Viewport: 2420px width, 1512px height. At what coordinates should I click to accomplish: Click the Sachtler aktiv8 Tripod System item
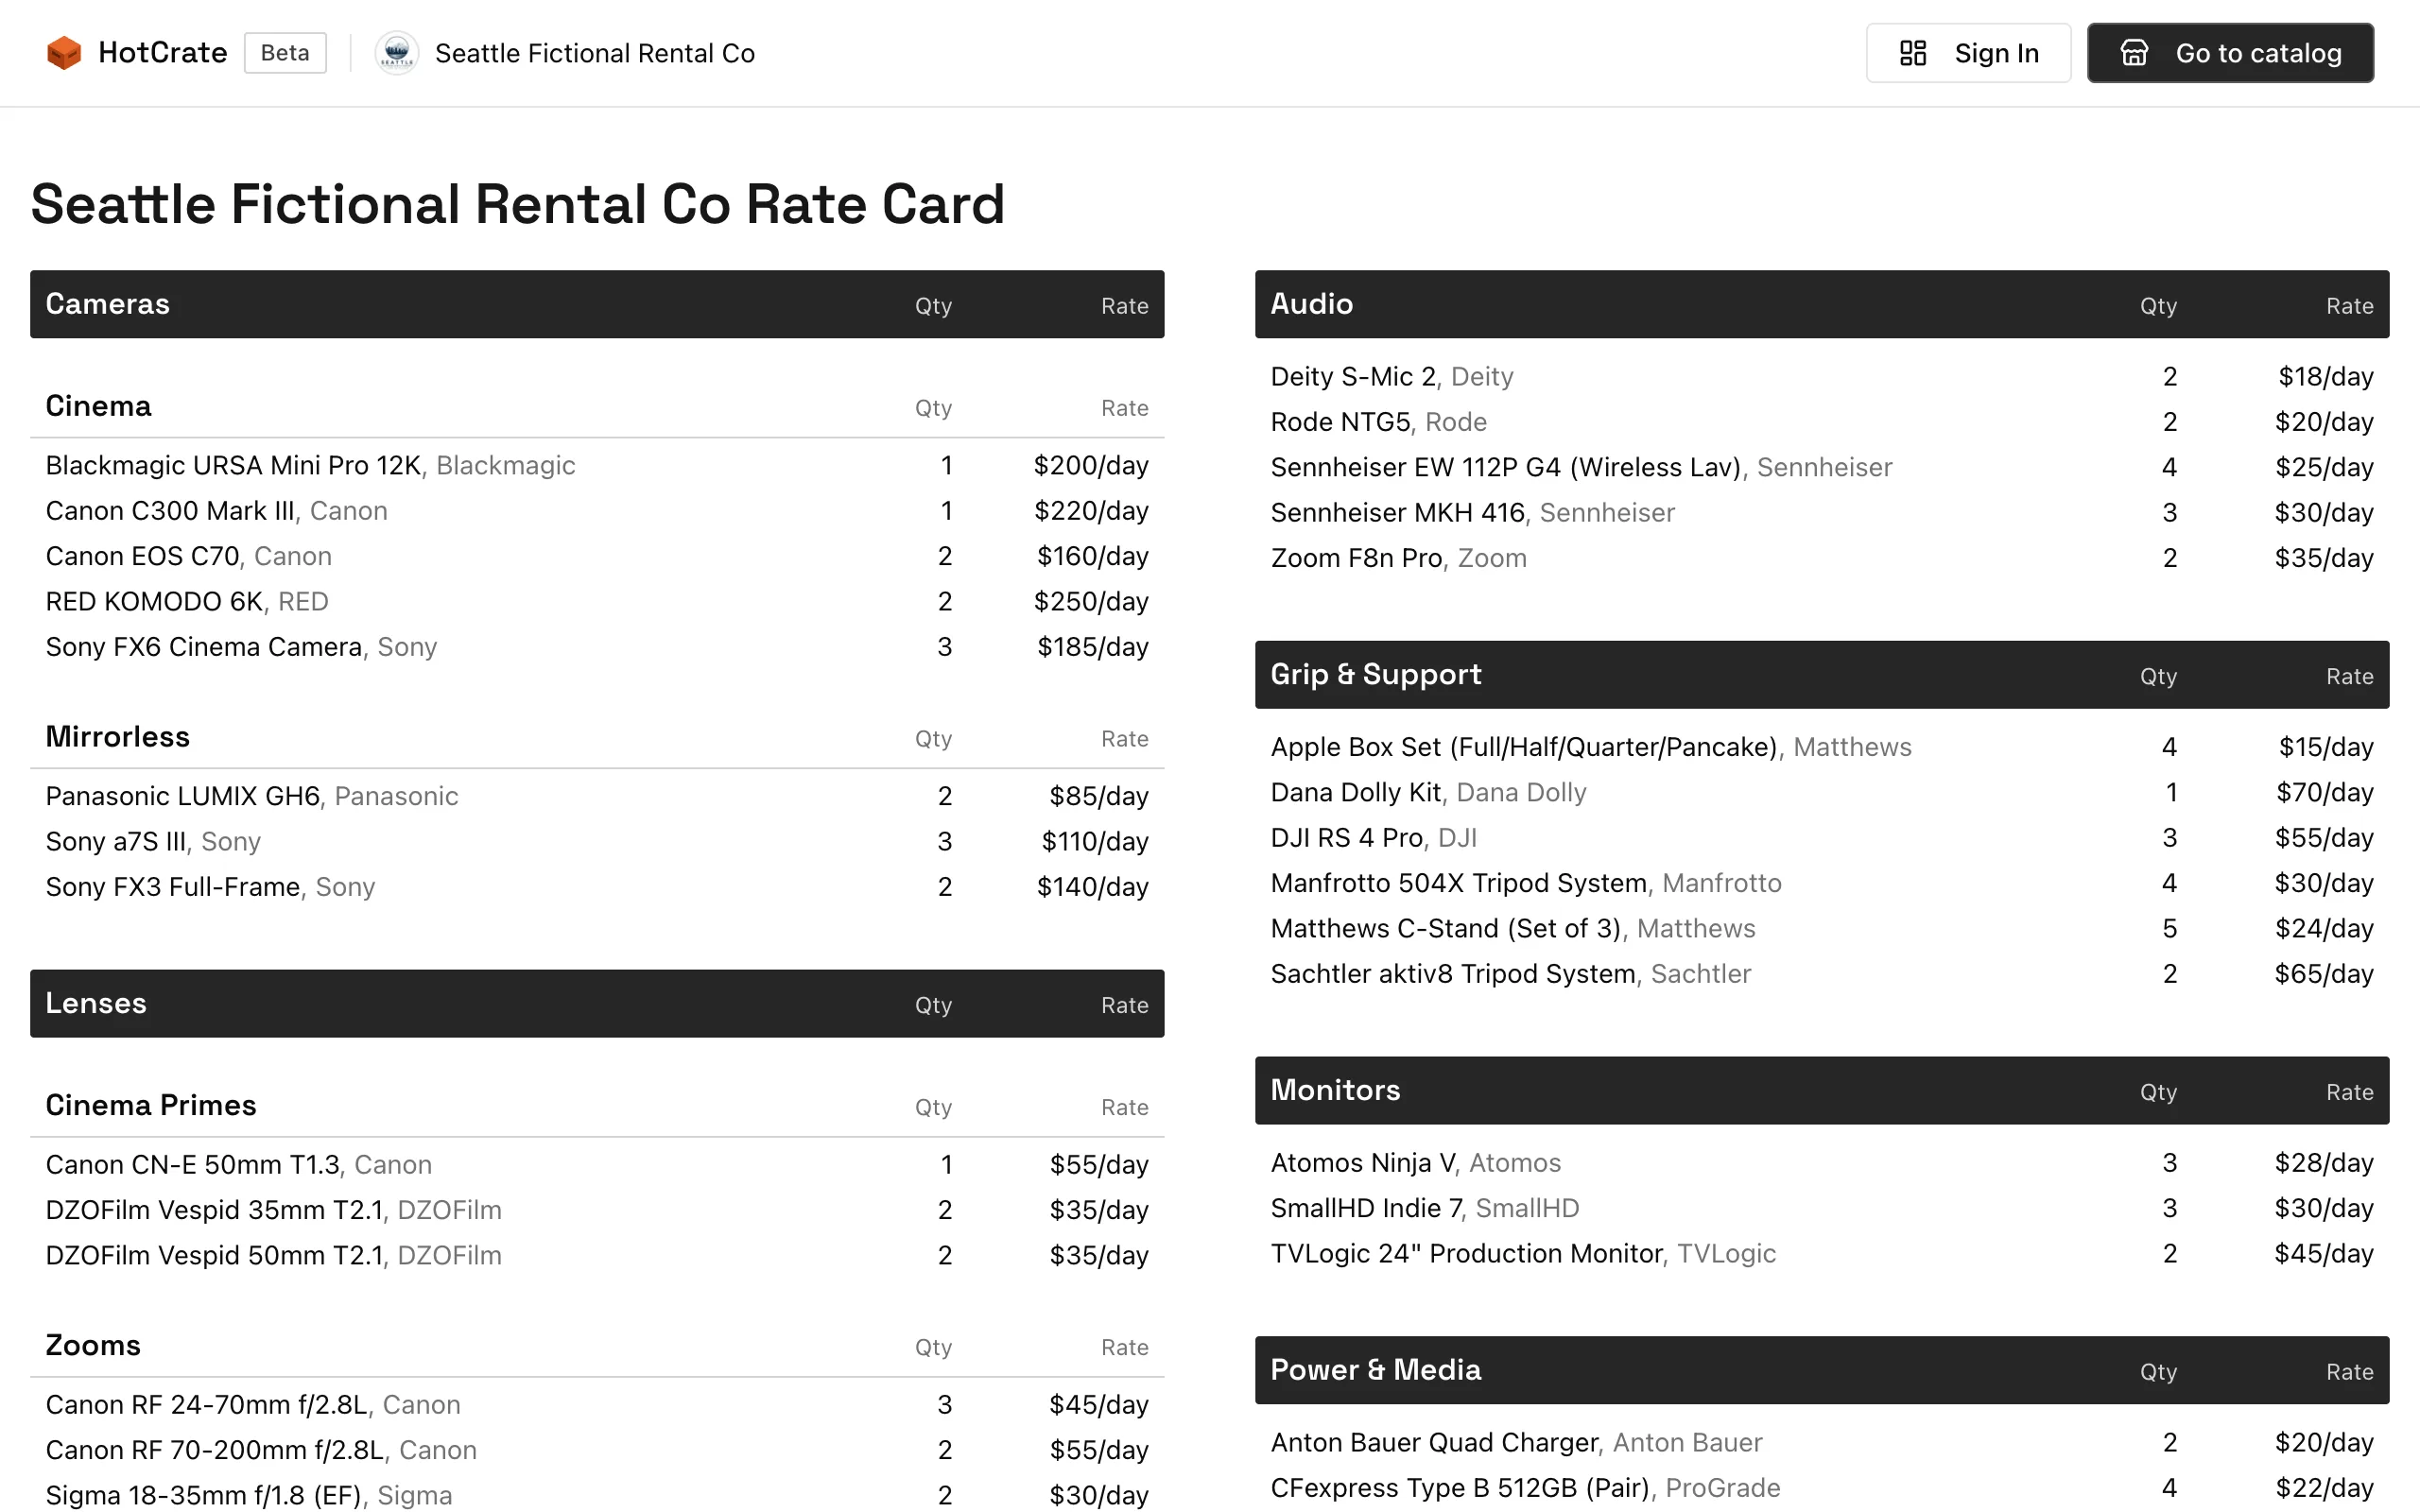pyautogui.click(x=1822, y=974)
